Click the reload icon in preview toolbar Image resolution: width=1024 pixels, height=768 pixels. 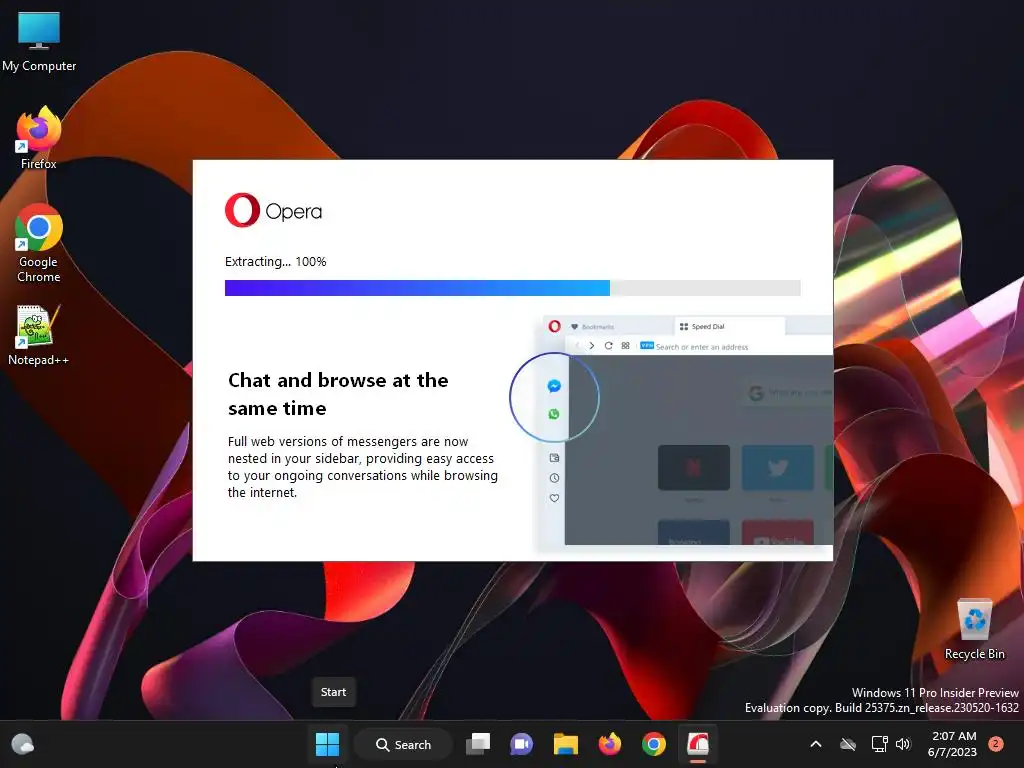coord(609,345)
